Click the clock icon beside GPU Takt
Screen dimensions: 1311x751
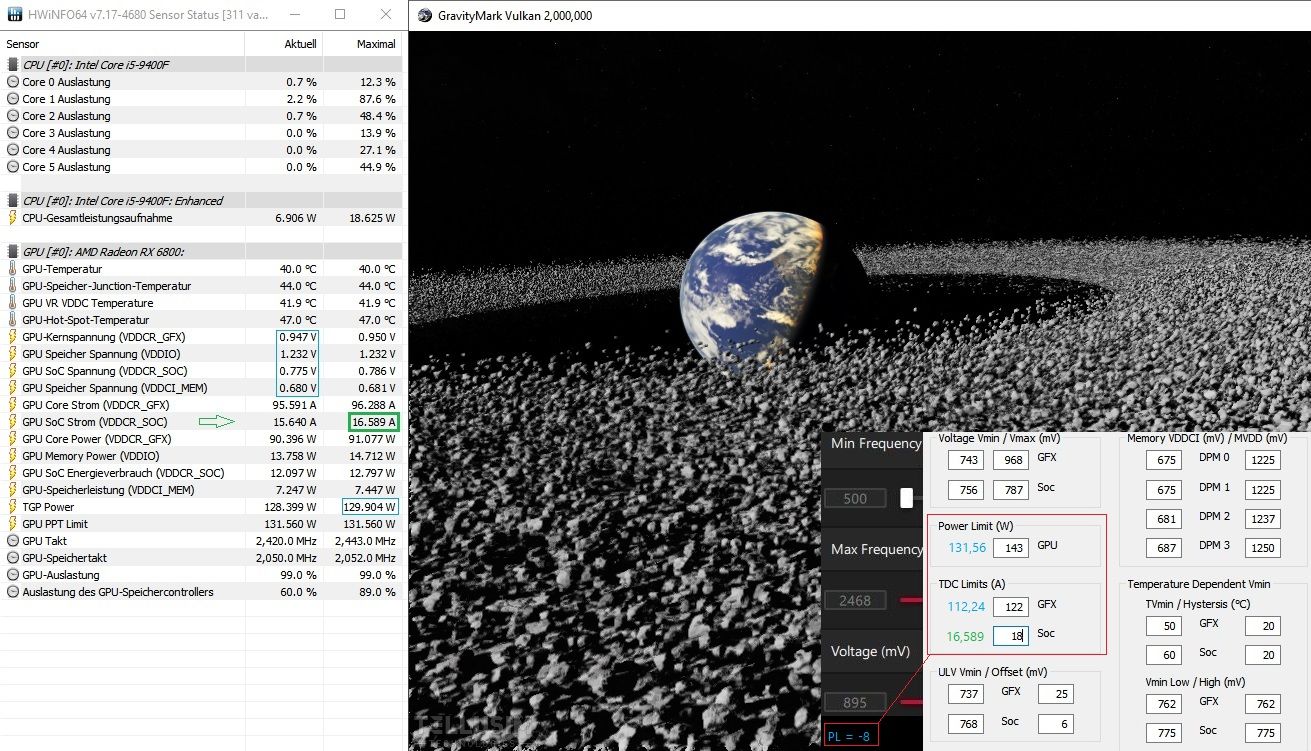(x=13, y=541)
